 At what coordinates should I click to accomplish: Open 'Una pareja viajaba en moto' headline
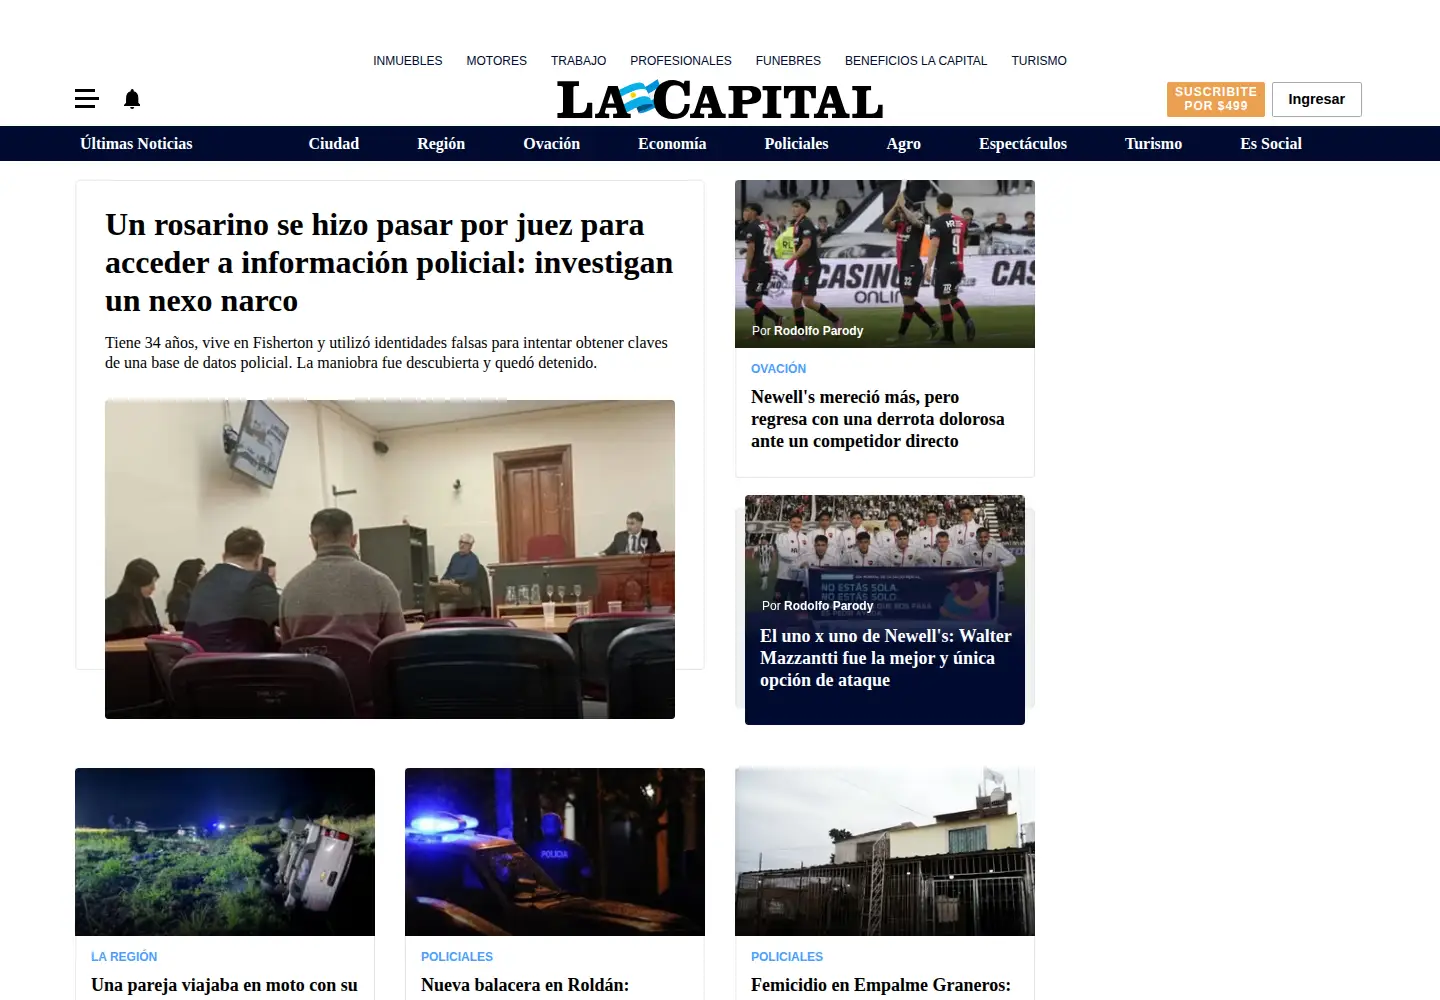[x=224, y=985]
